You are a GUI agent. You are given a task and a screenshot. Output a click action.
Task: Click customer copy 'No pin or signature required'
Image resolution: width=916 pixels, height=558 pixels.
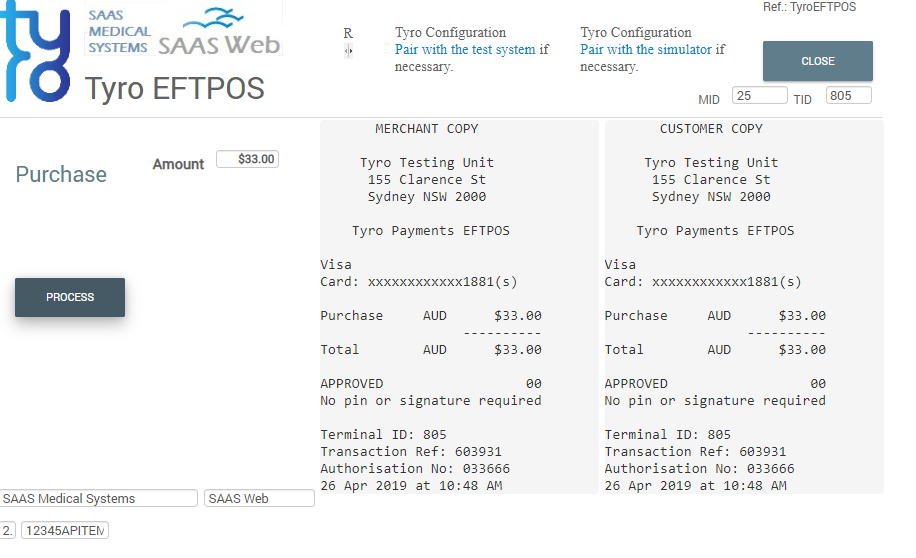pos(715,401)
